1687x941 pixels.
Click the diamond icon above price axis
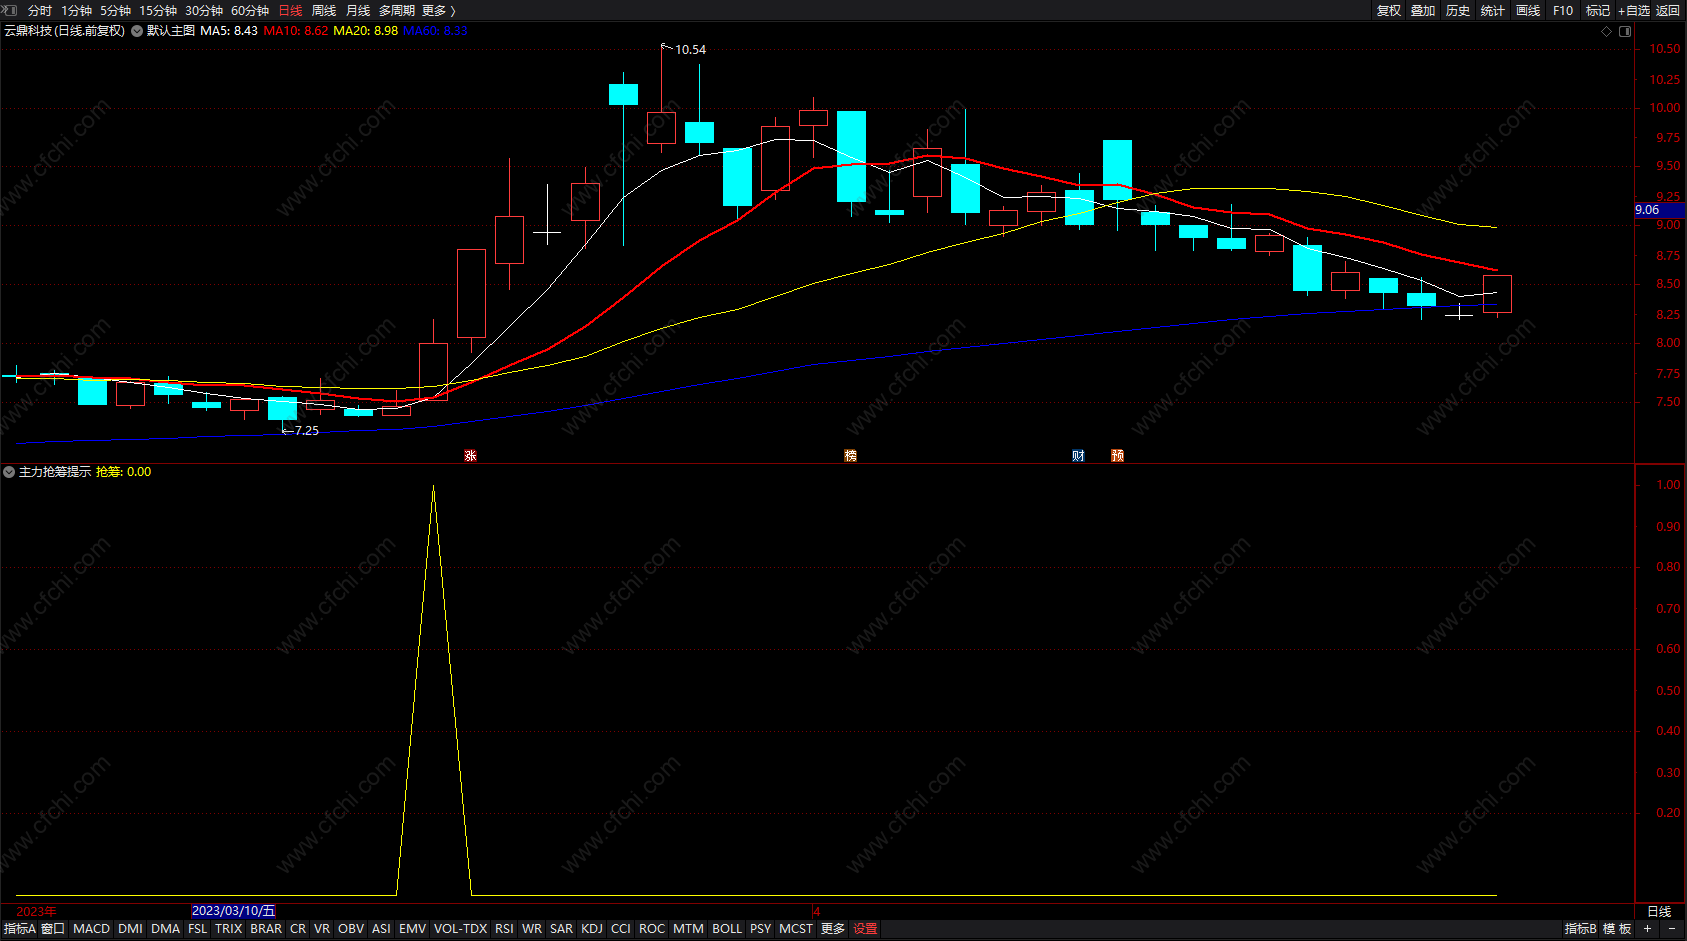(1607, 31)
